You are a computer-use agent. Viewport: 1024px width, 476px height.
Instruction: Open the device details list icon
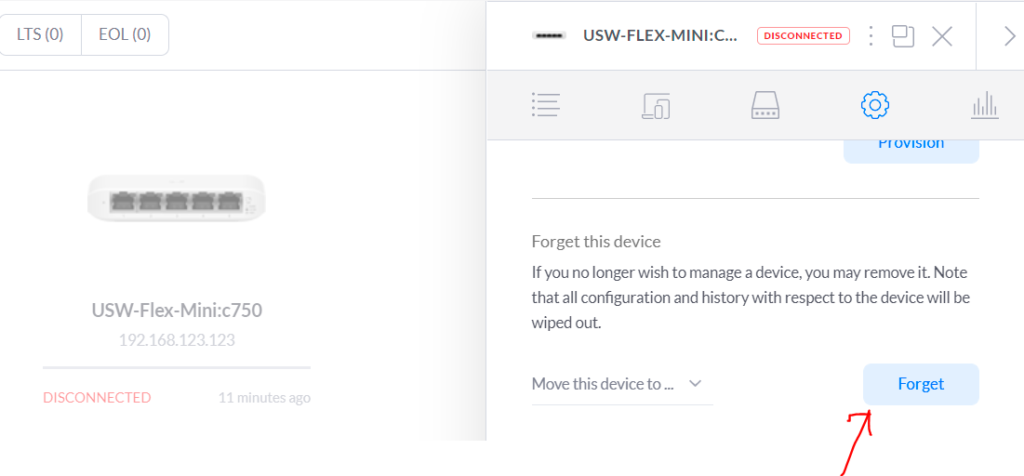pos(545,104)
